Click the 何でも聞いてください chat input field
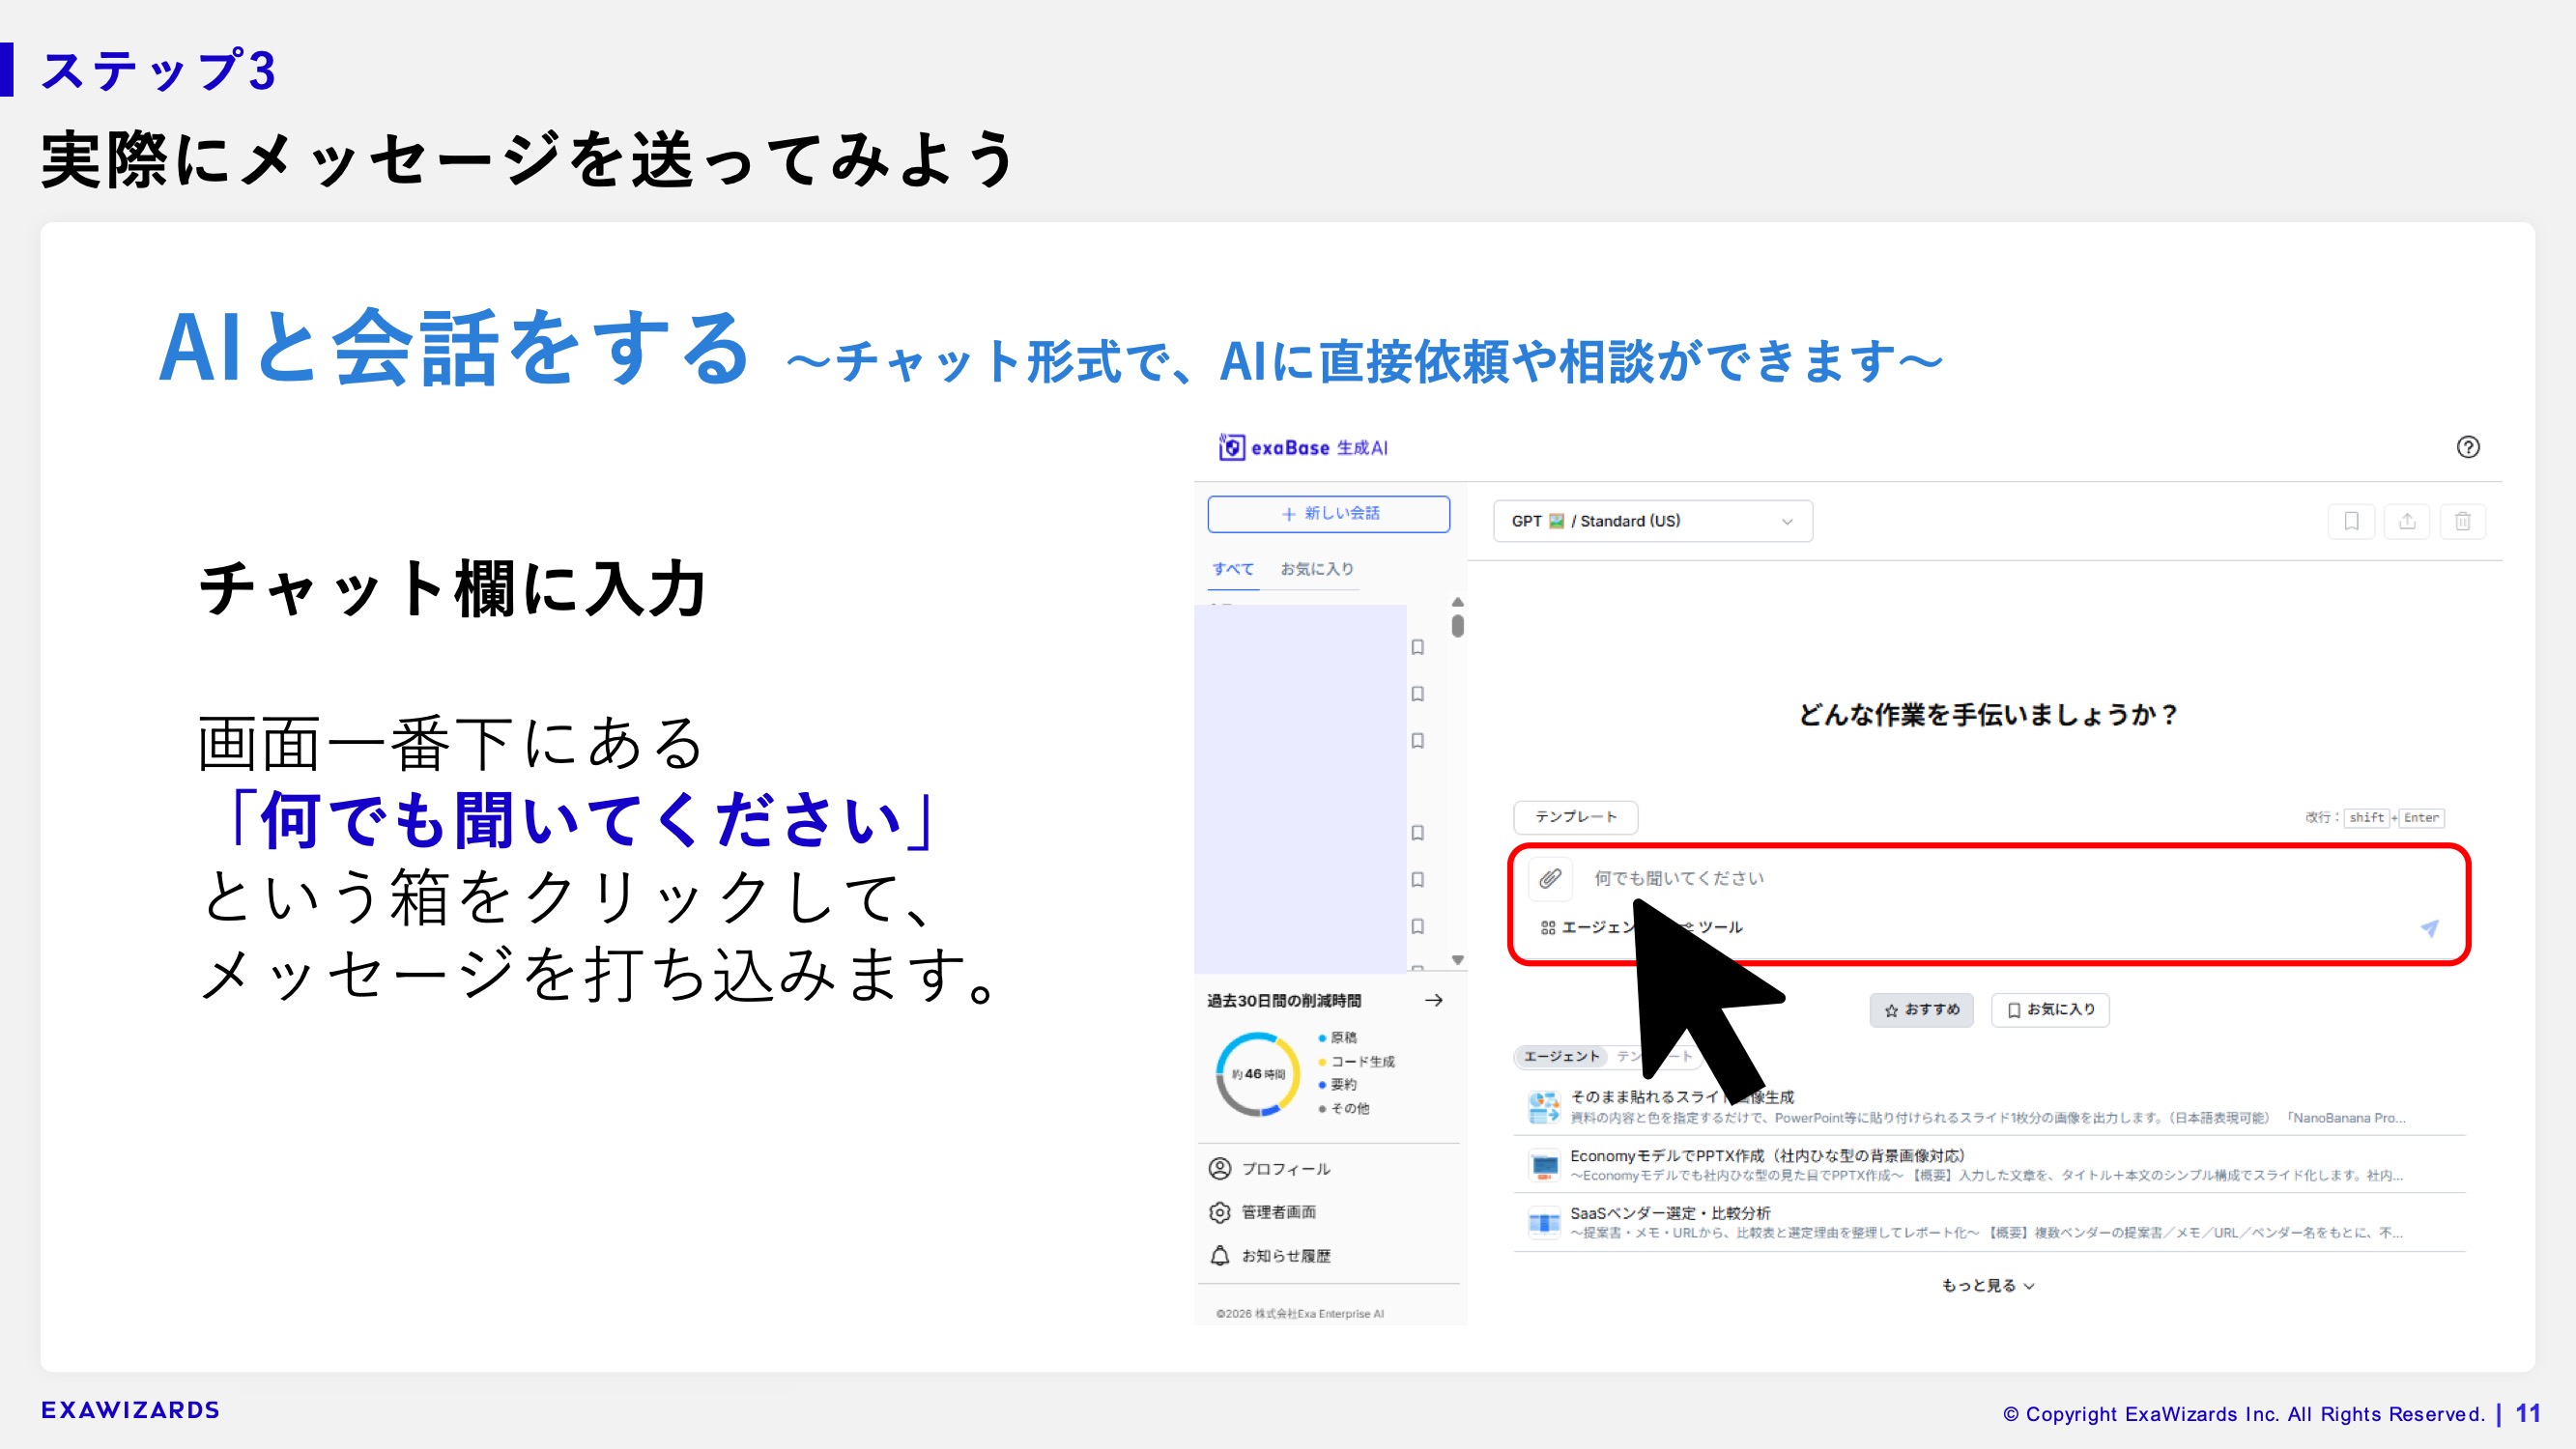 [x=1990, y=878]
